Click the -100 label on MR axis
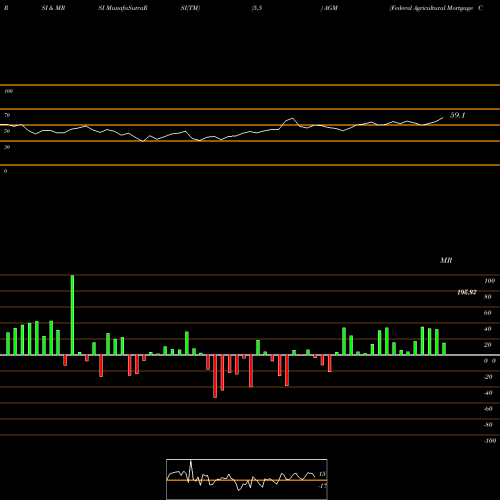This screenshot has width=500, height=500. pyautogui.click(x=490, y=441)
